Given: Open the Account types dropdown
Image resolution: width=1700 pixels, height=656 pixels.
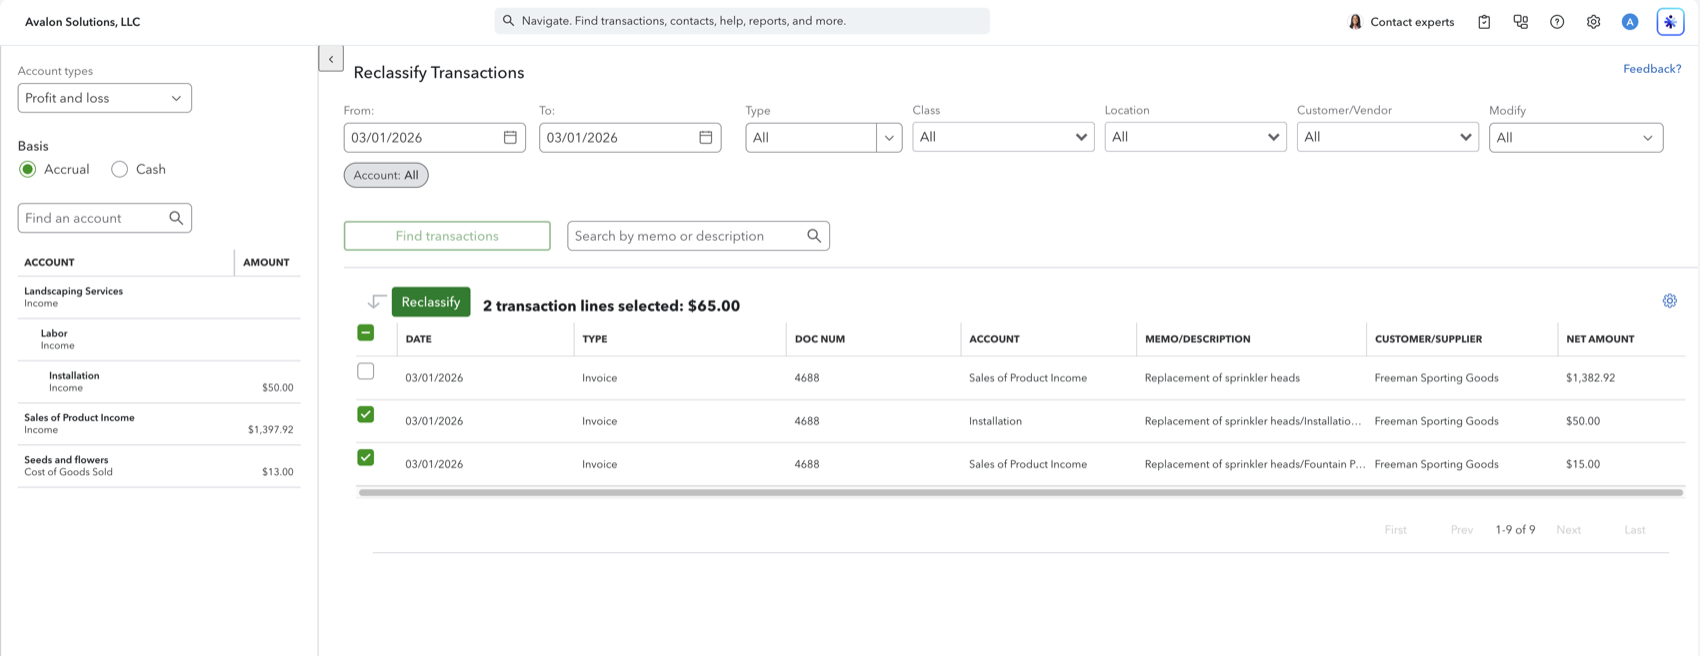Looking at the screenshot, I should click(x=105, y=98).
